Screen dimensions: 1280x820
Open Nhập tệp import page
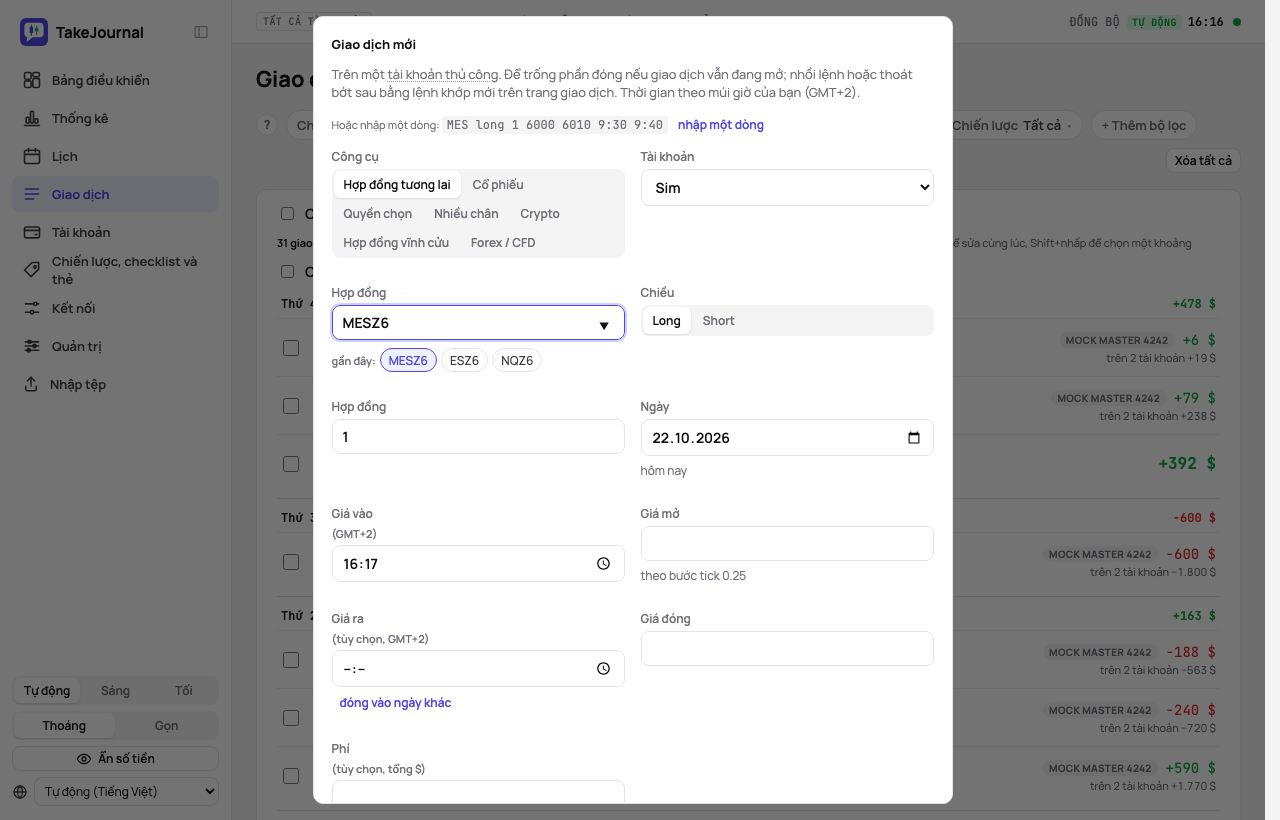(115, 384)
